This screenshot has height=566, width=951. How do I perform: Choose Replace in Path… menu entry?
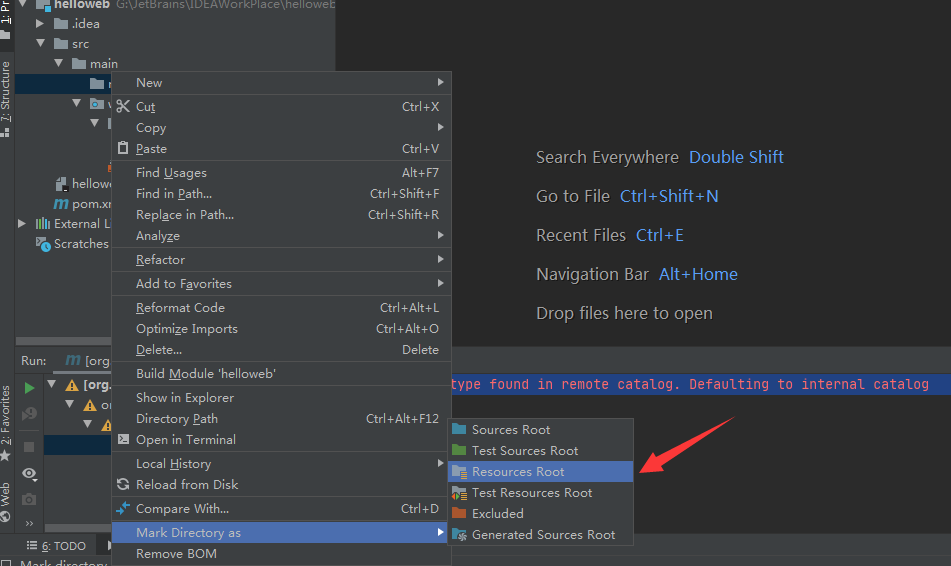pyautogui.click(x=281, y=215)
